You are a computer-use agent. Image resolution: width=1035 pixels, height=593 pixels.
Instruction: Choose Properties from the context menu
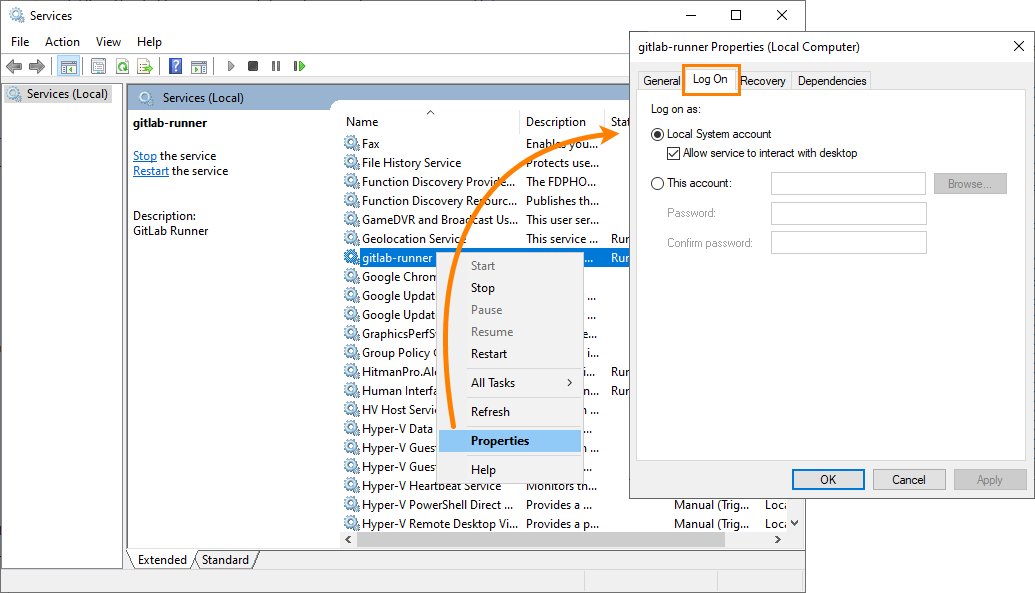tap(501, 441)
